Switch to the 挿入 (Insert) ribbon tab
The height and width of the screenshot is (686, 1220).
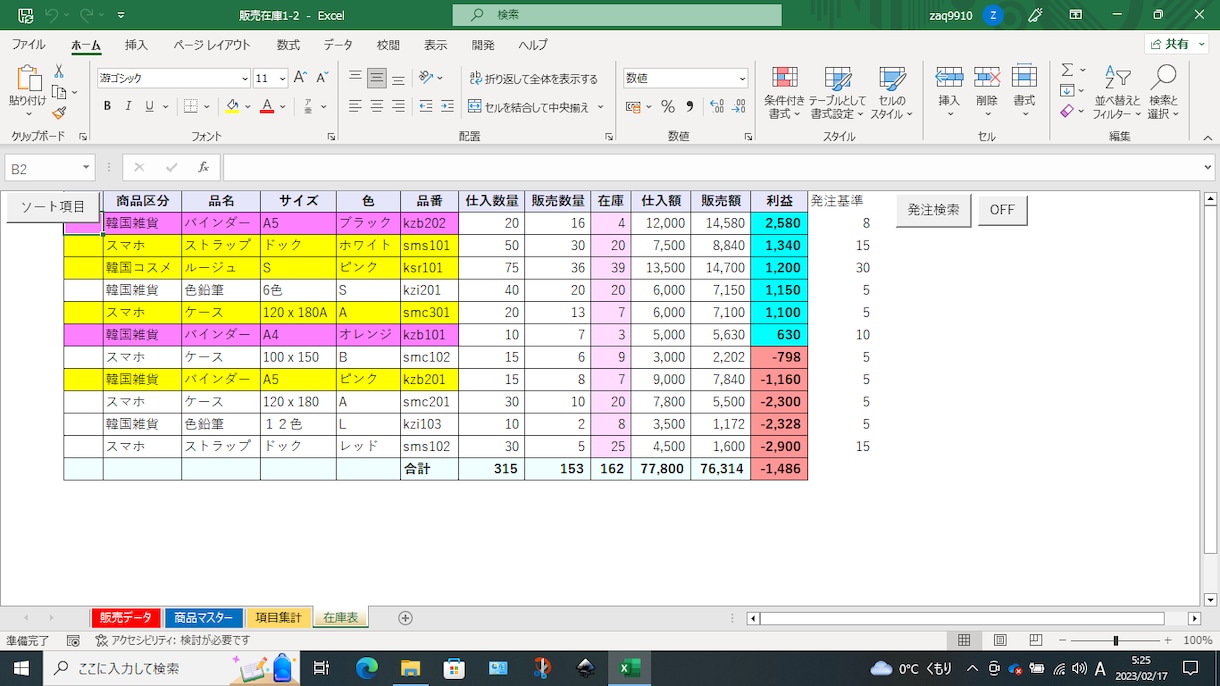(136, 45)
